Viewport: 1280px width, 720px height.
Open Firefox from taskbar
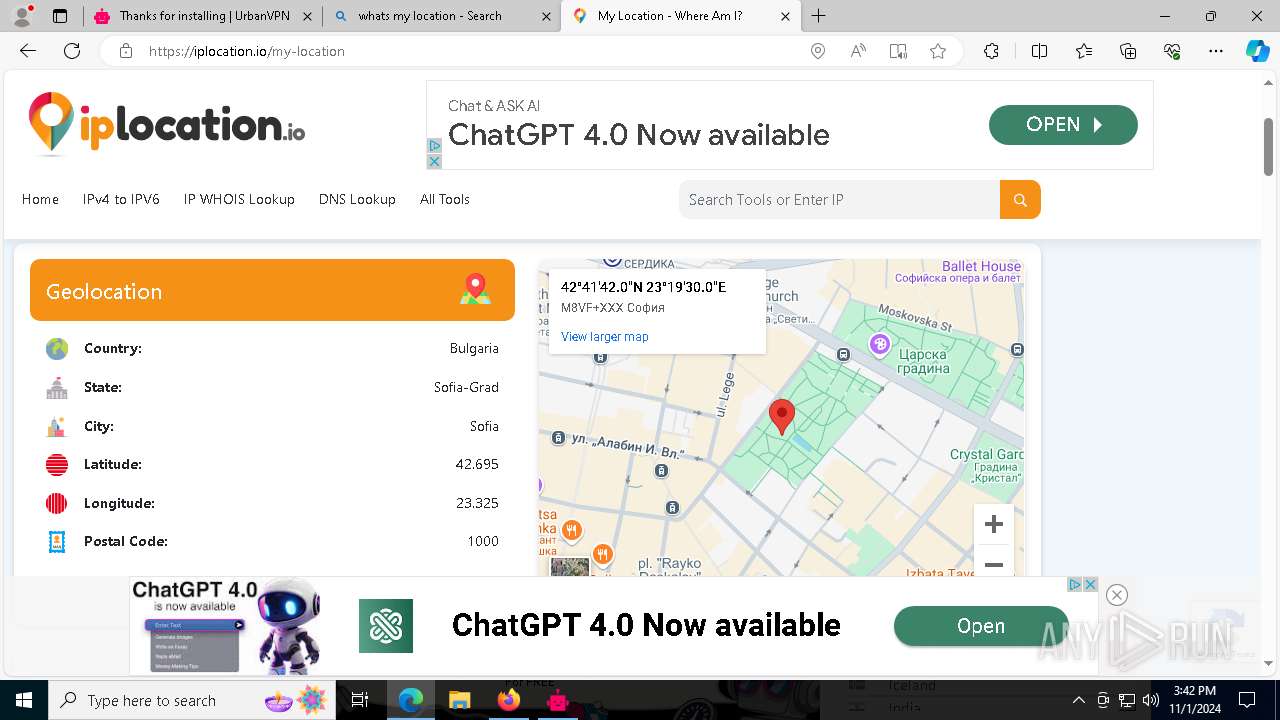click(509, 700)
